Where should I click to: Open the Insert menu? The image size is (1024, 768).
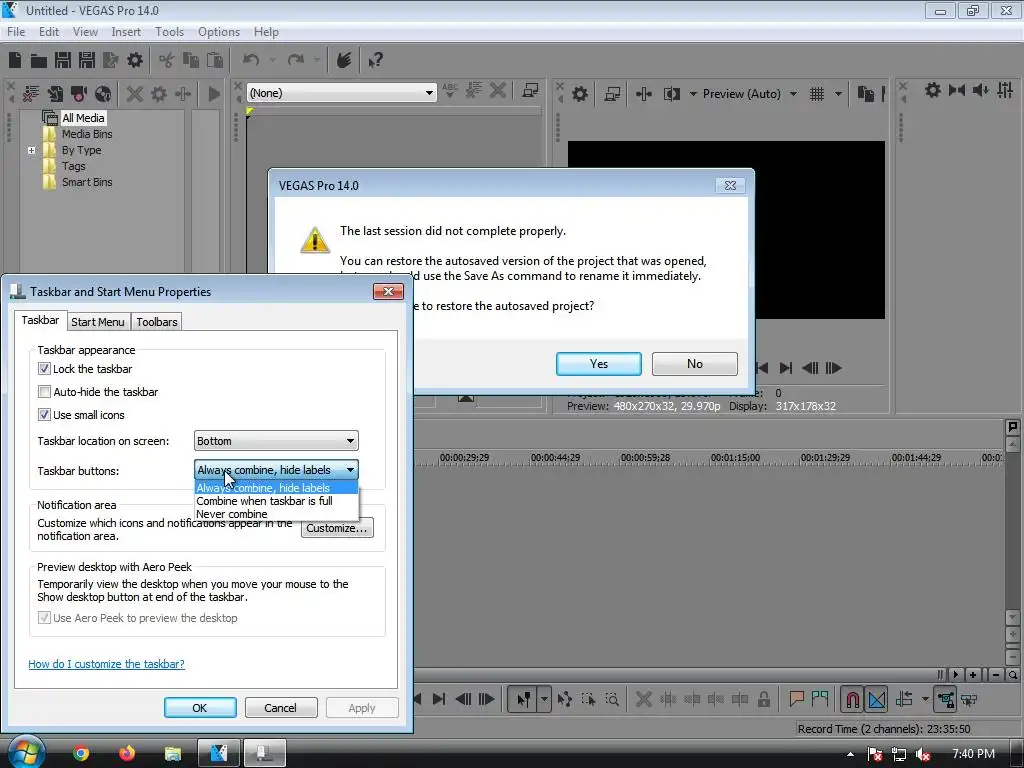[126, 32]
